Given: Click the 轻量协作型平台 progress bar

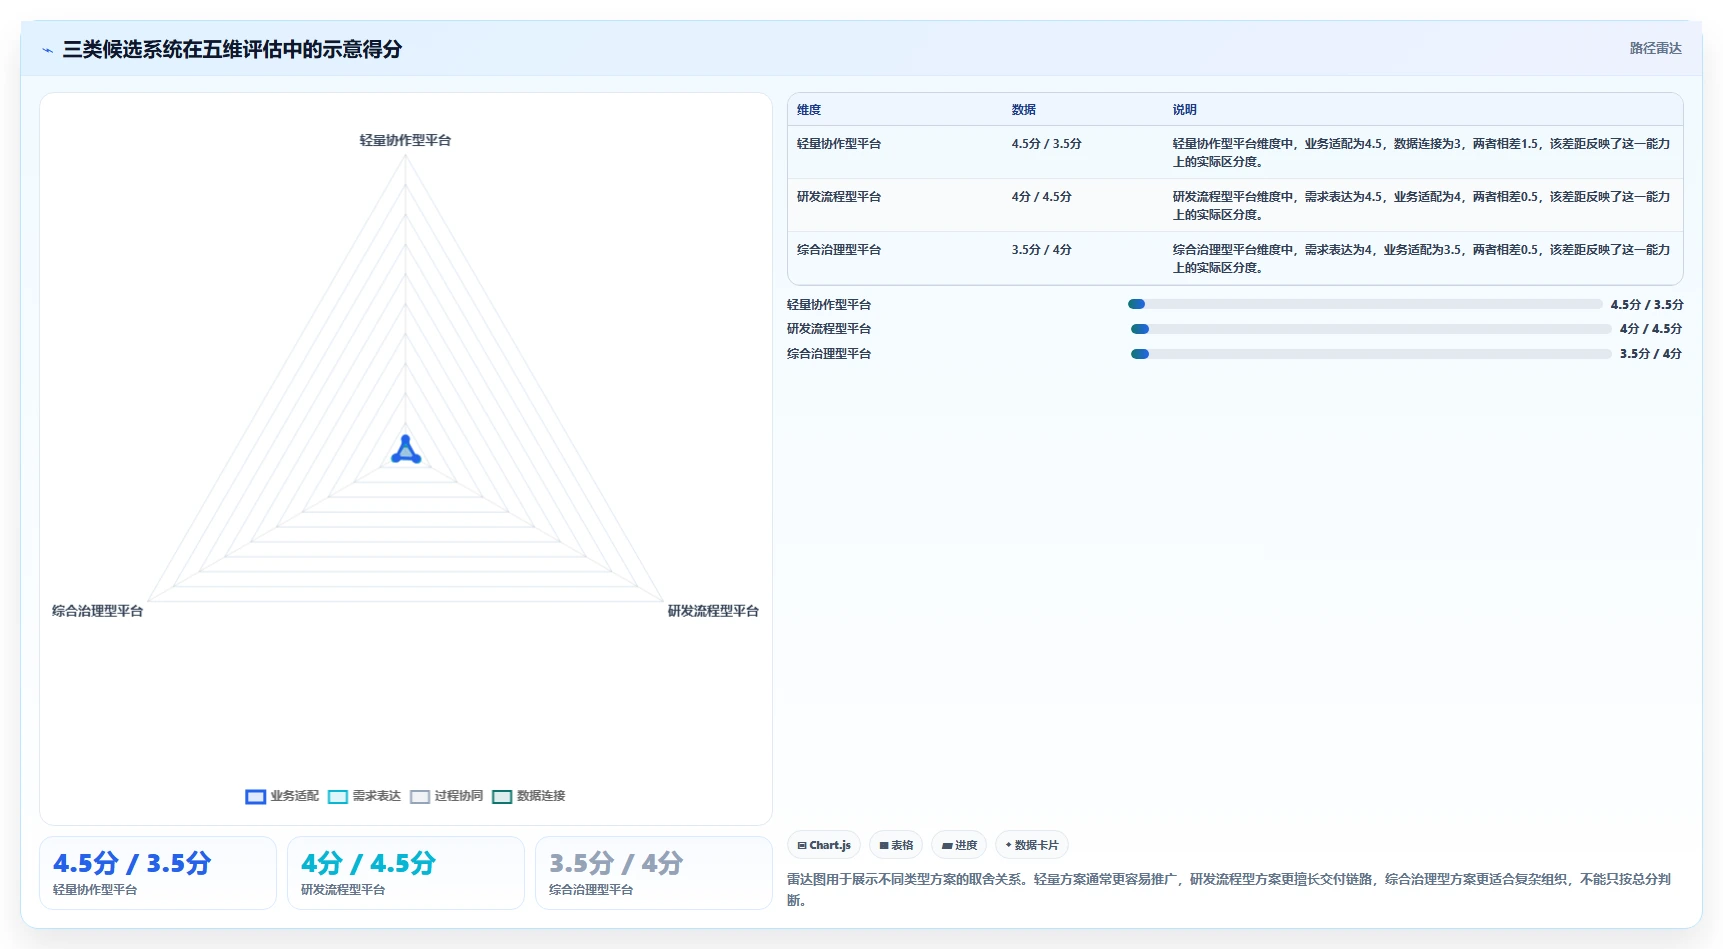Looking at the screenshot, I should pyautogui.click(x=1365, y=304).
